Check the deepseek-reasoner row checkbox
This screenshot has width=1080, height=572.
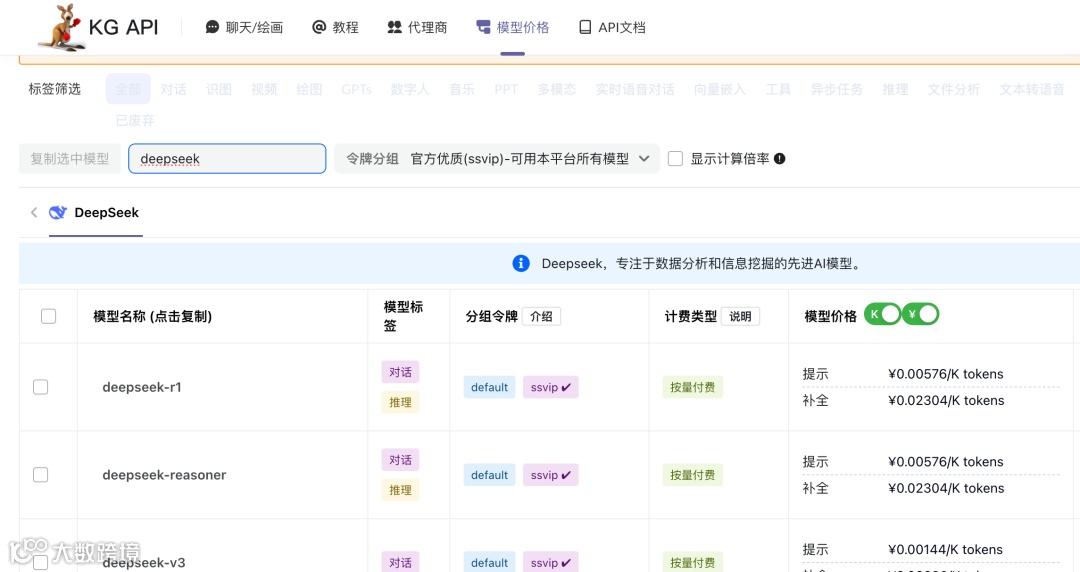click(41, 475)
